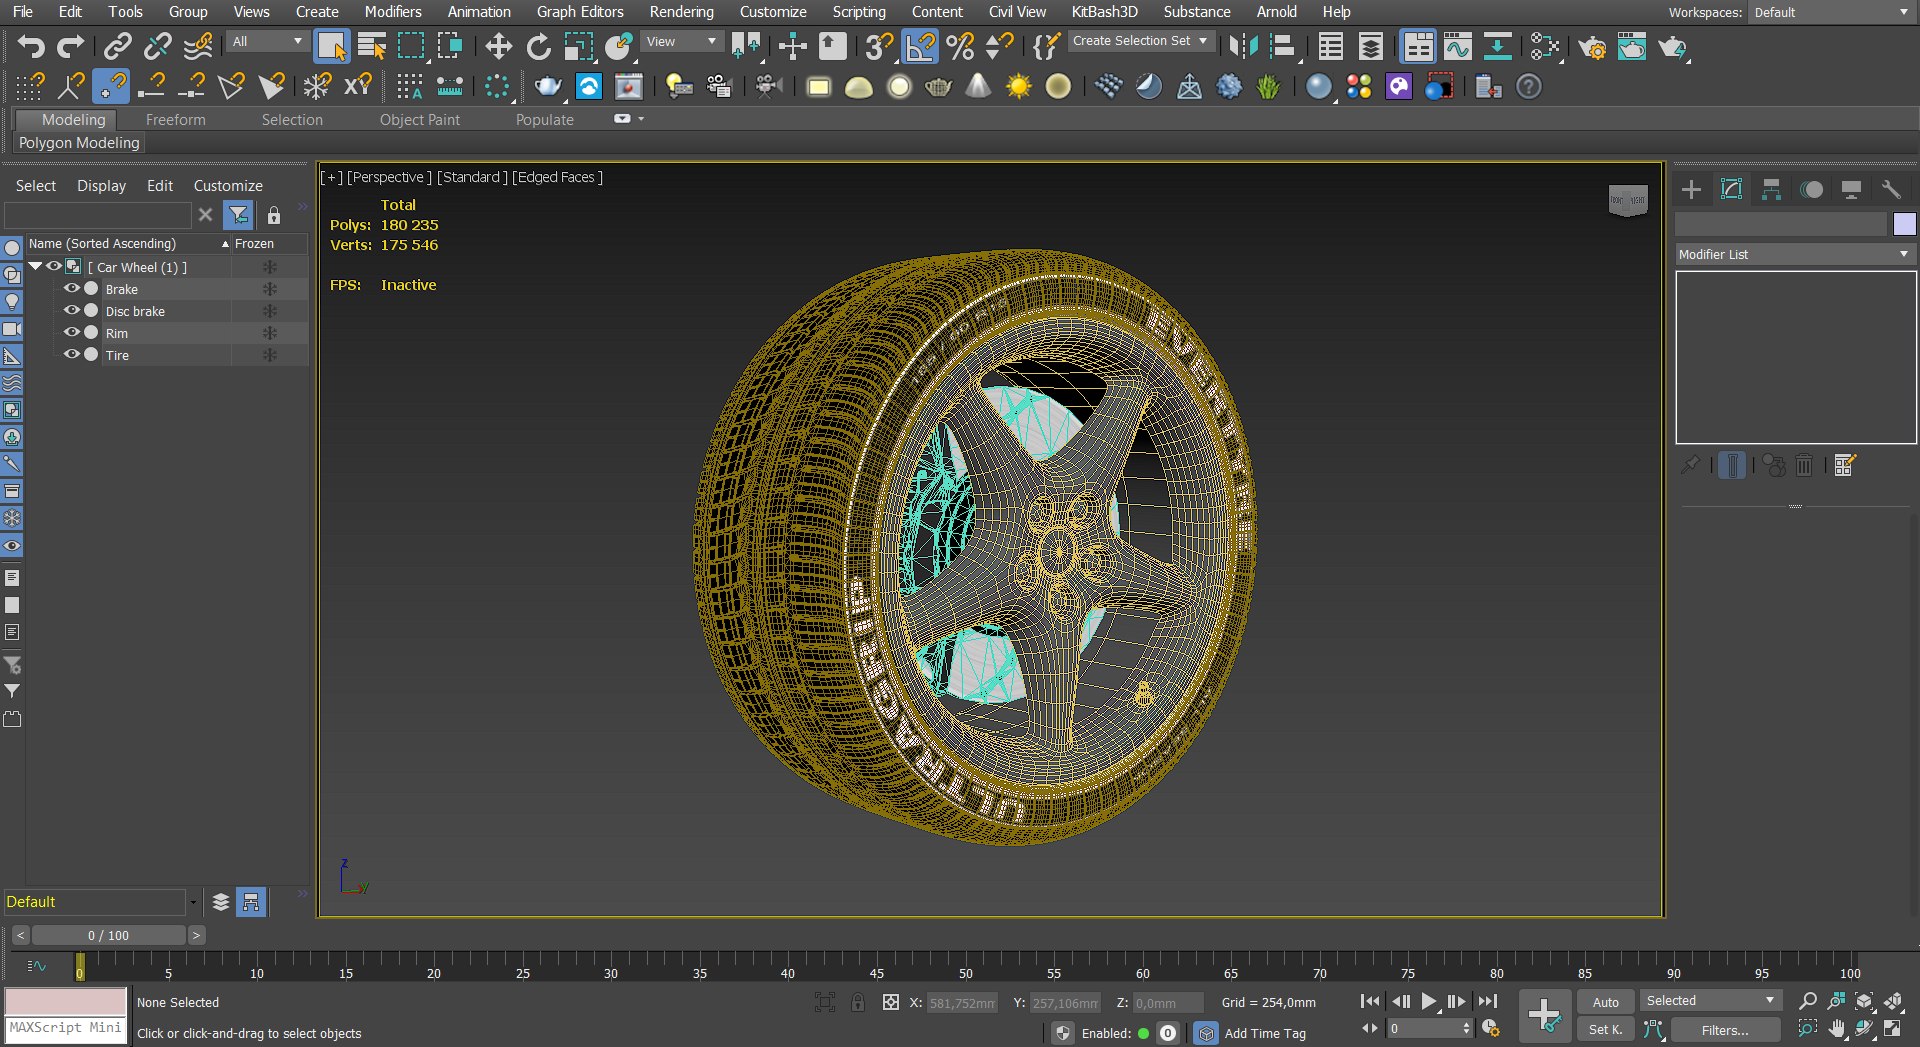
Task: Click the Set K. button
Action: click(1605, 1030)
